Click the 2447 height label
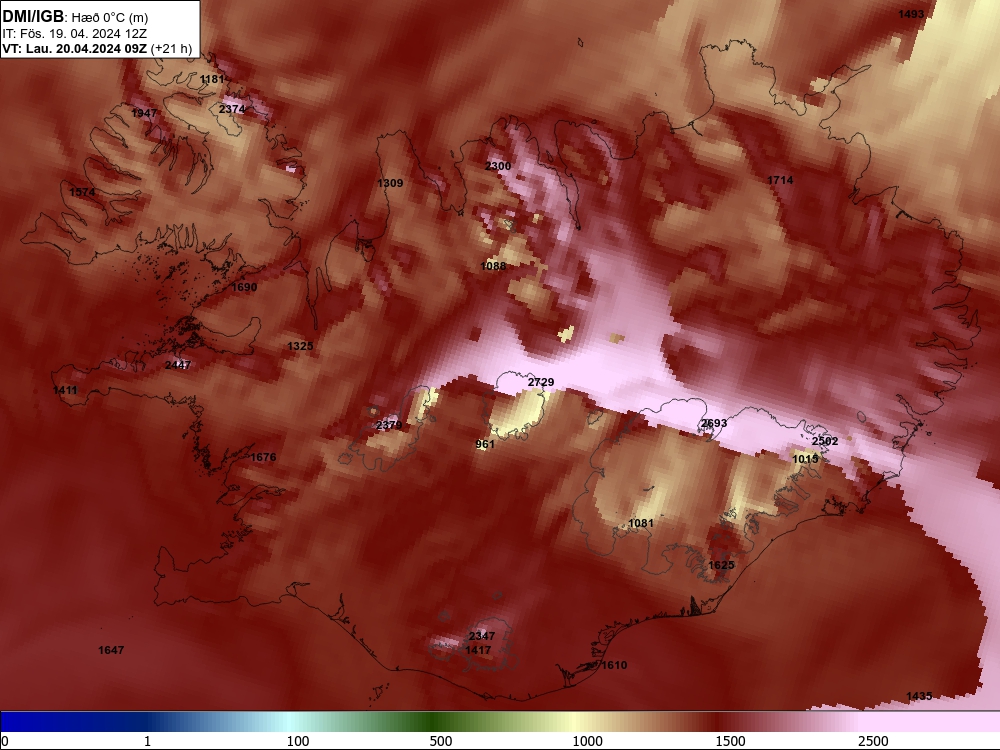 (x=178, y=365)
